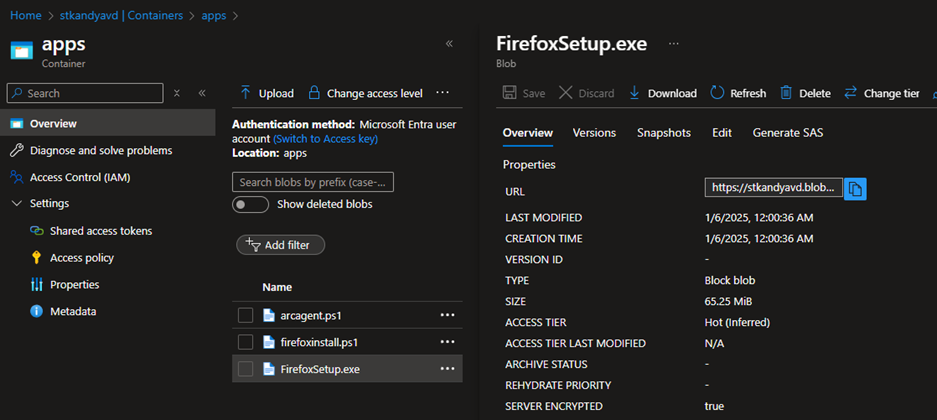The image size is (937, 420).
Task: Open the firefoxinstall.ps1 row ellipsis menu
Action: [x=448, y=342]
